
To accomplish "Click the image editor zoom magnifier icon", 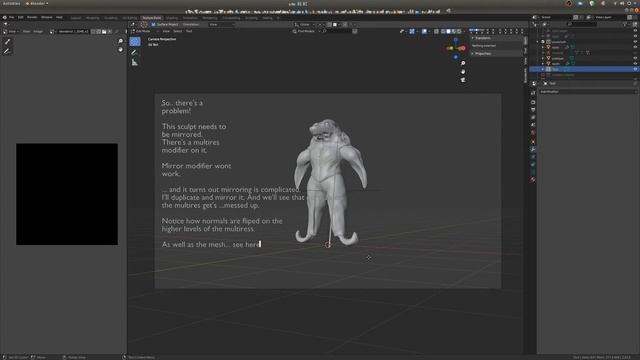I will pyautogui.click(x=120, y=41).
